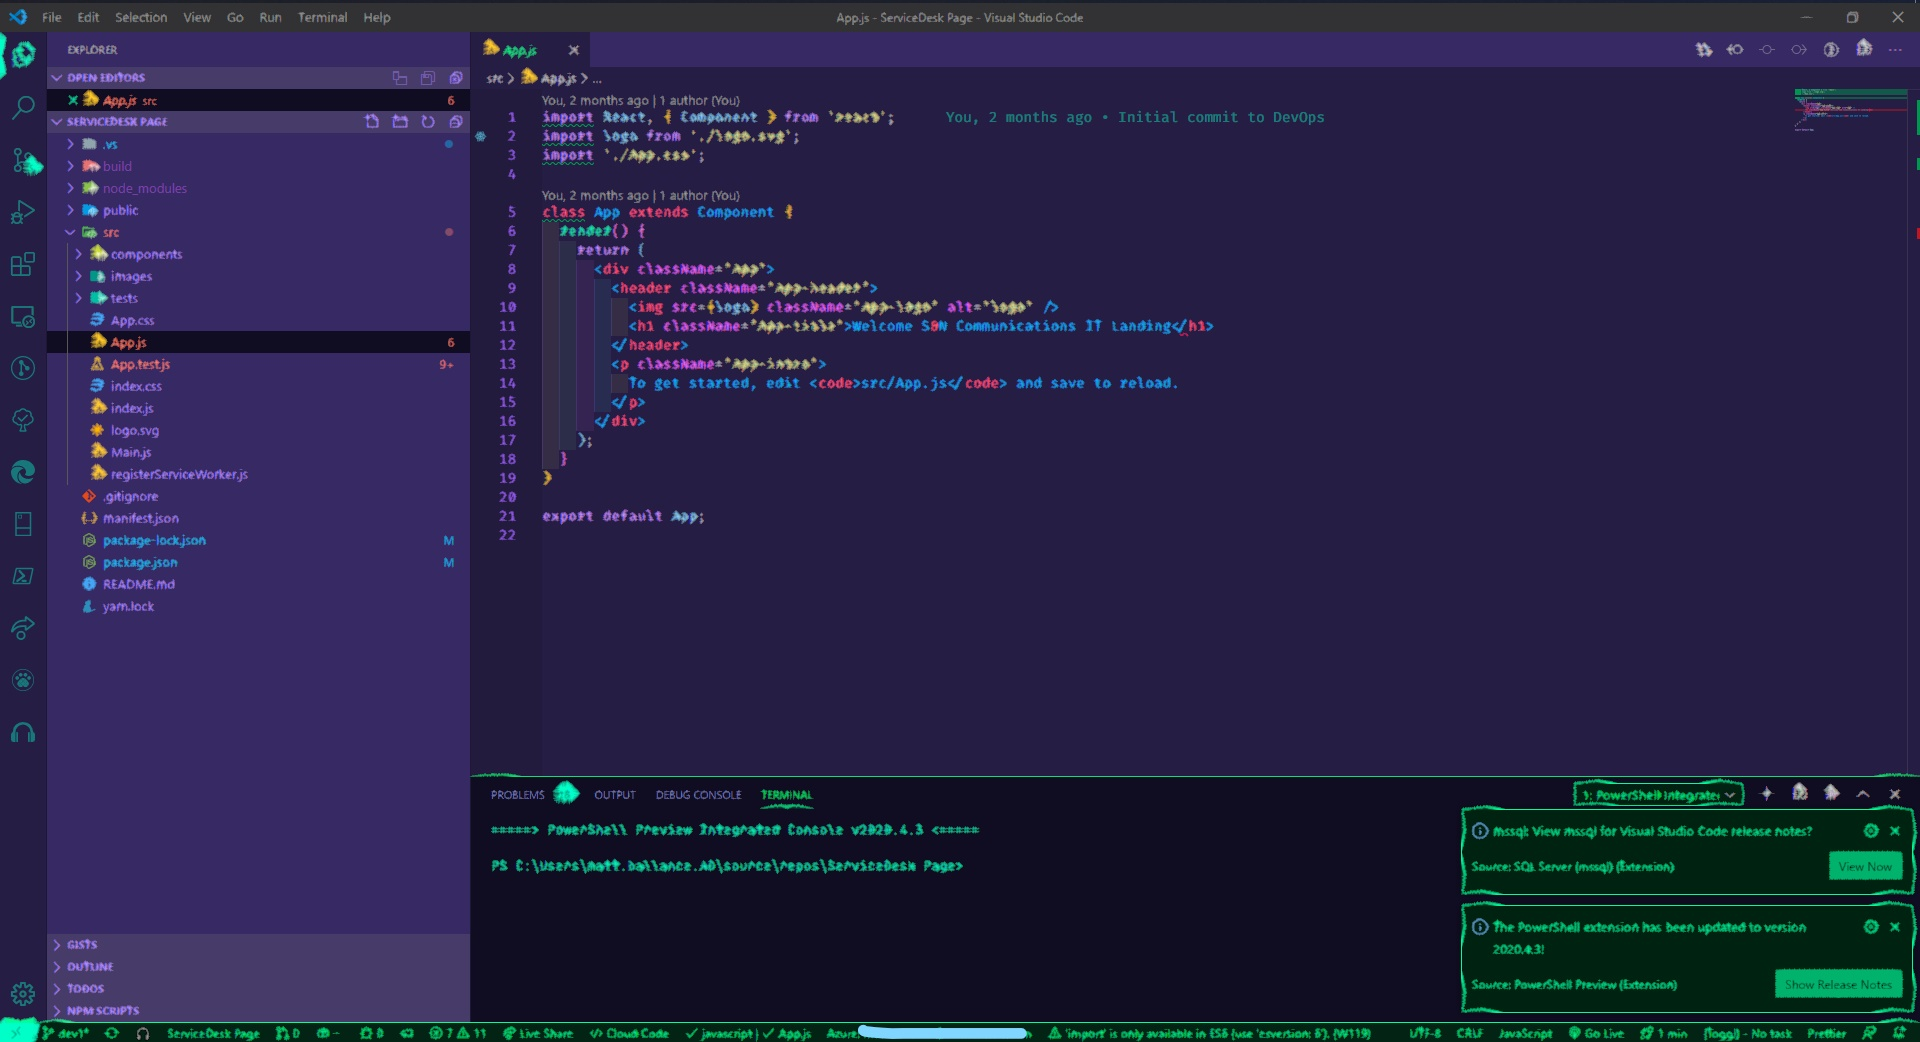
Task: Change CRLF line ending in status bar
Action: coord(1469,1033)
